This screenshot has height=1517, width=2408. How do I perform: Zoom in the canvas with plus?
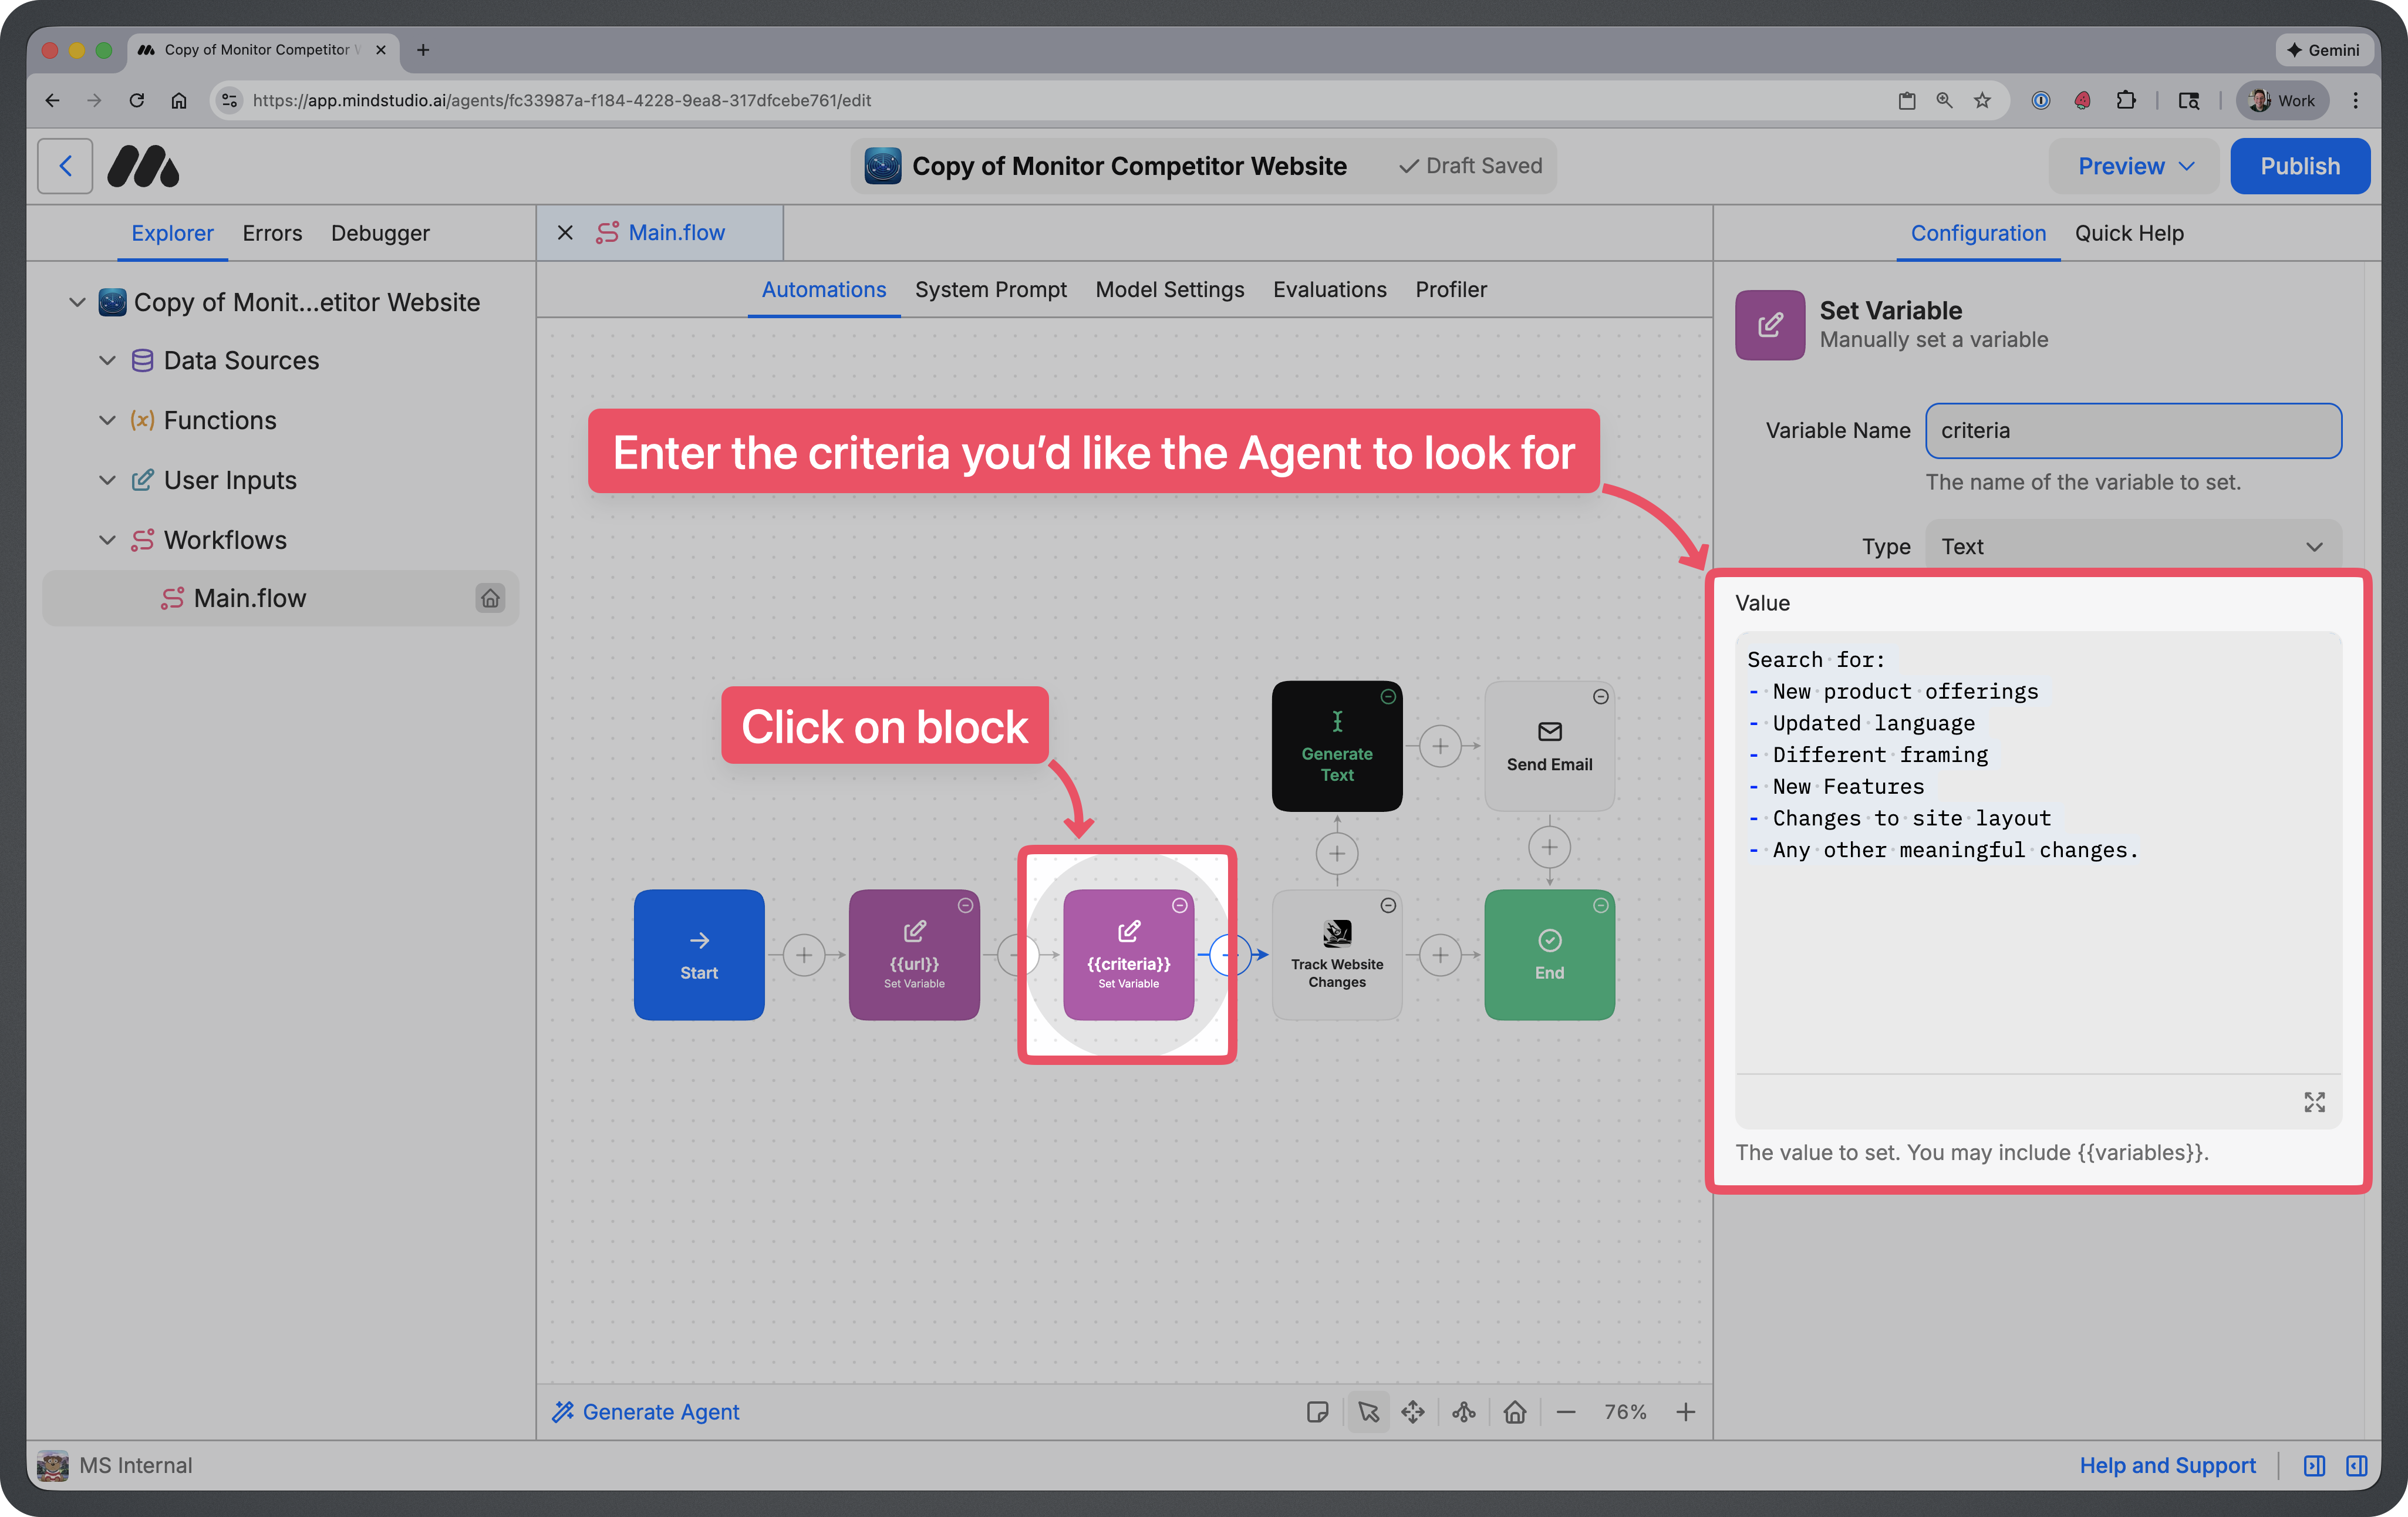point(1686,1412)
